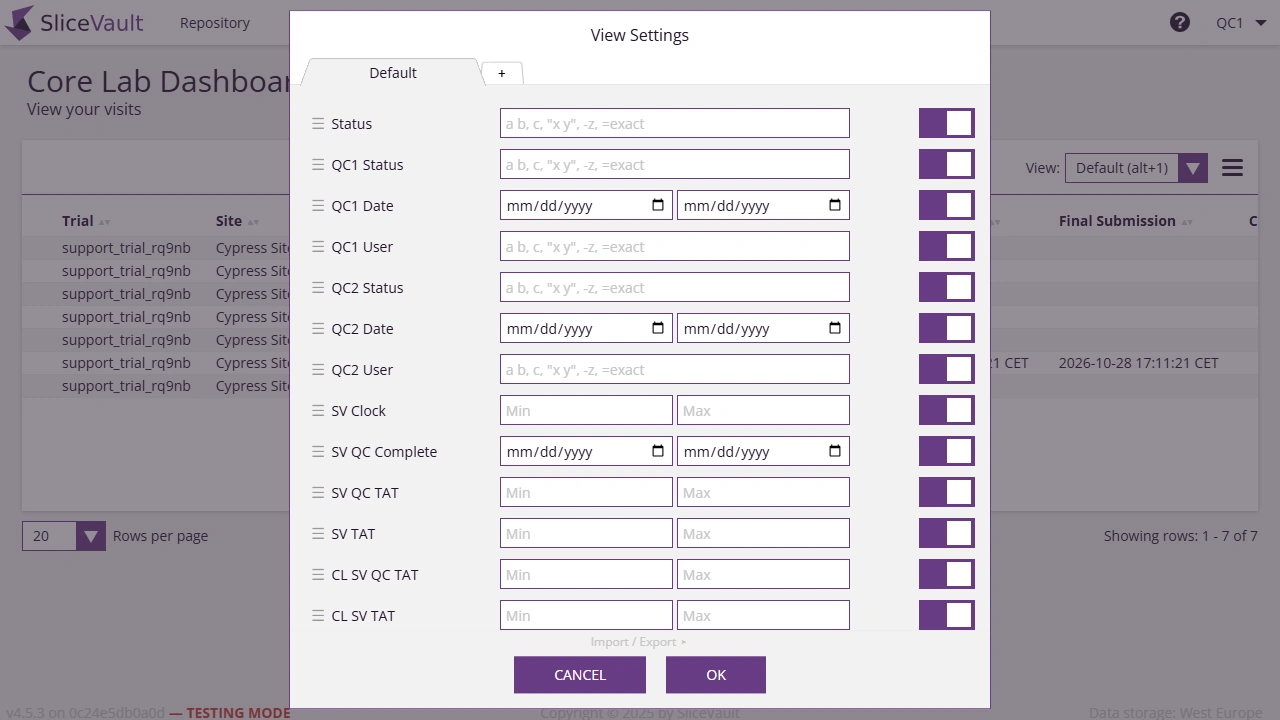The image size is (1280, 720).
Task: Click the CANCEL button
Action: 580,675
